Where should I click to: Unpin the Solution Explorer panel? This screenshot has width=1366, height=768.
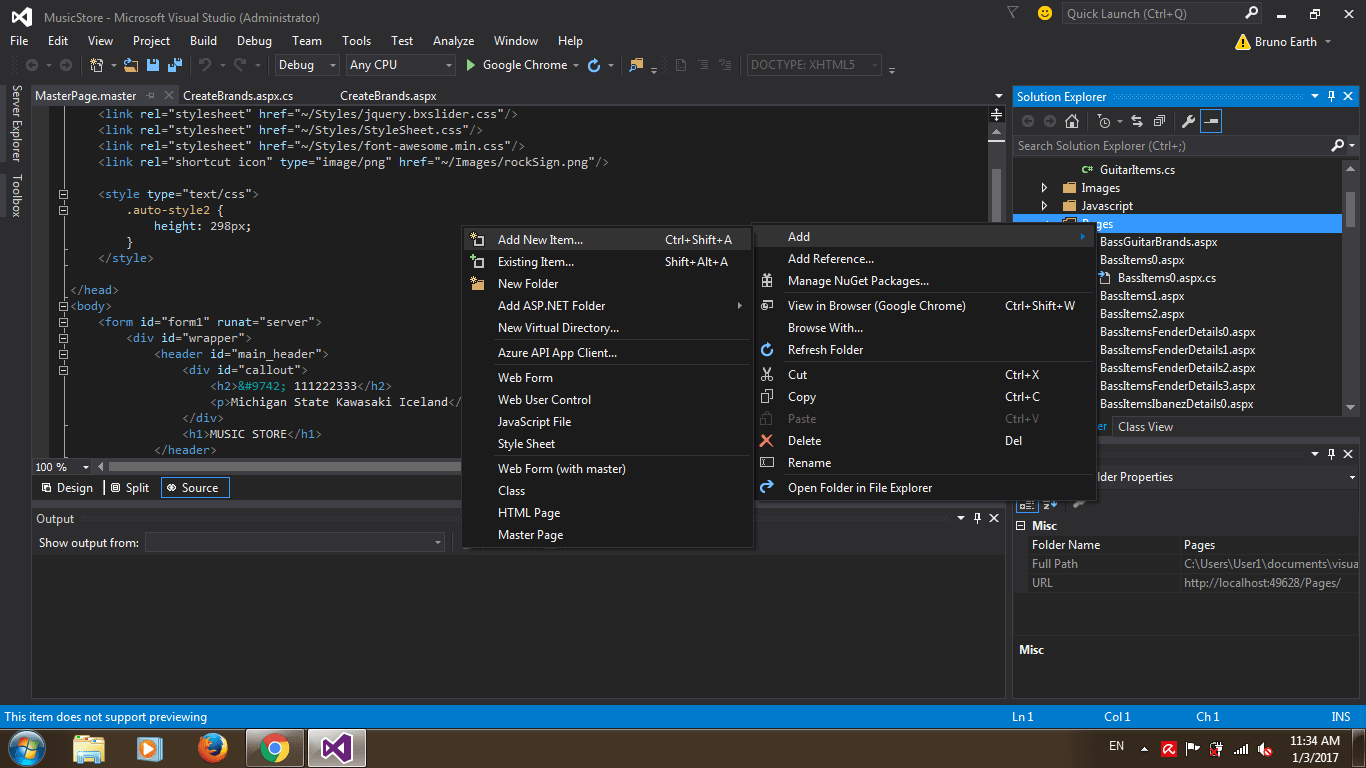1330,96
